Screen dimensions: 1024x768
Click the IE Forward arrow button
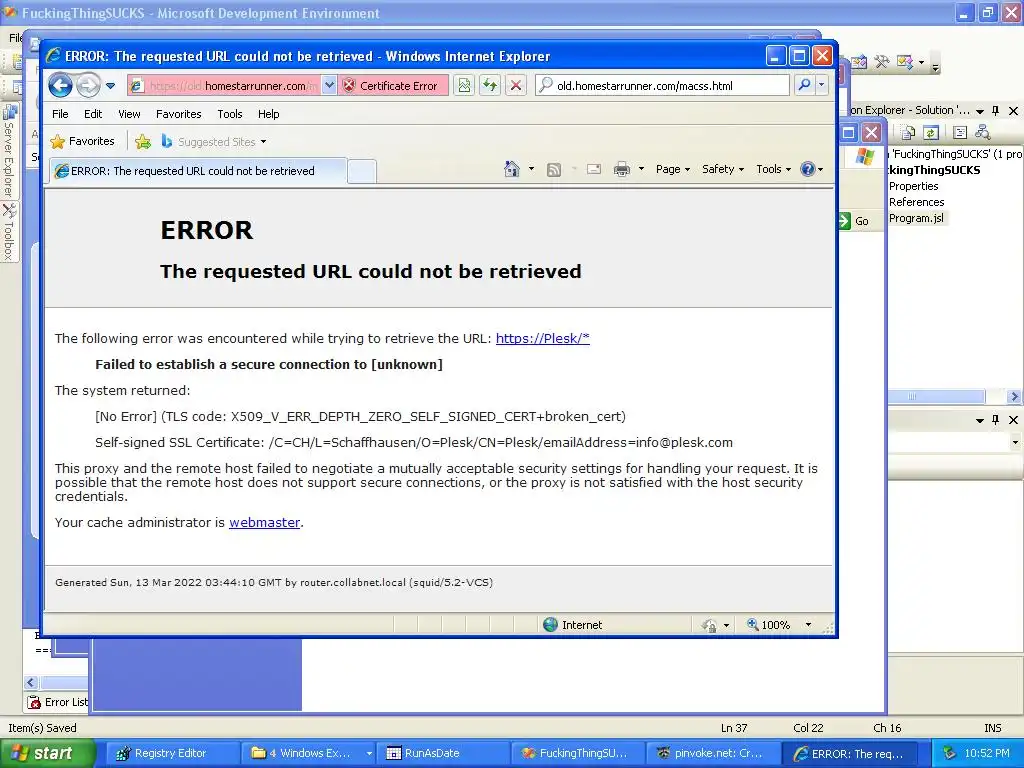(88, 86)
